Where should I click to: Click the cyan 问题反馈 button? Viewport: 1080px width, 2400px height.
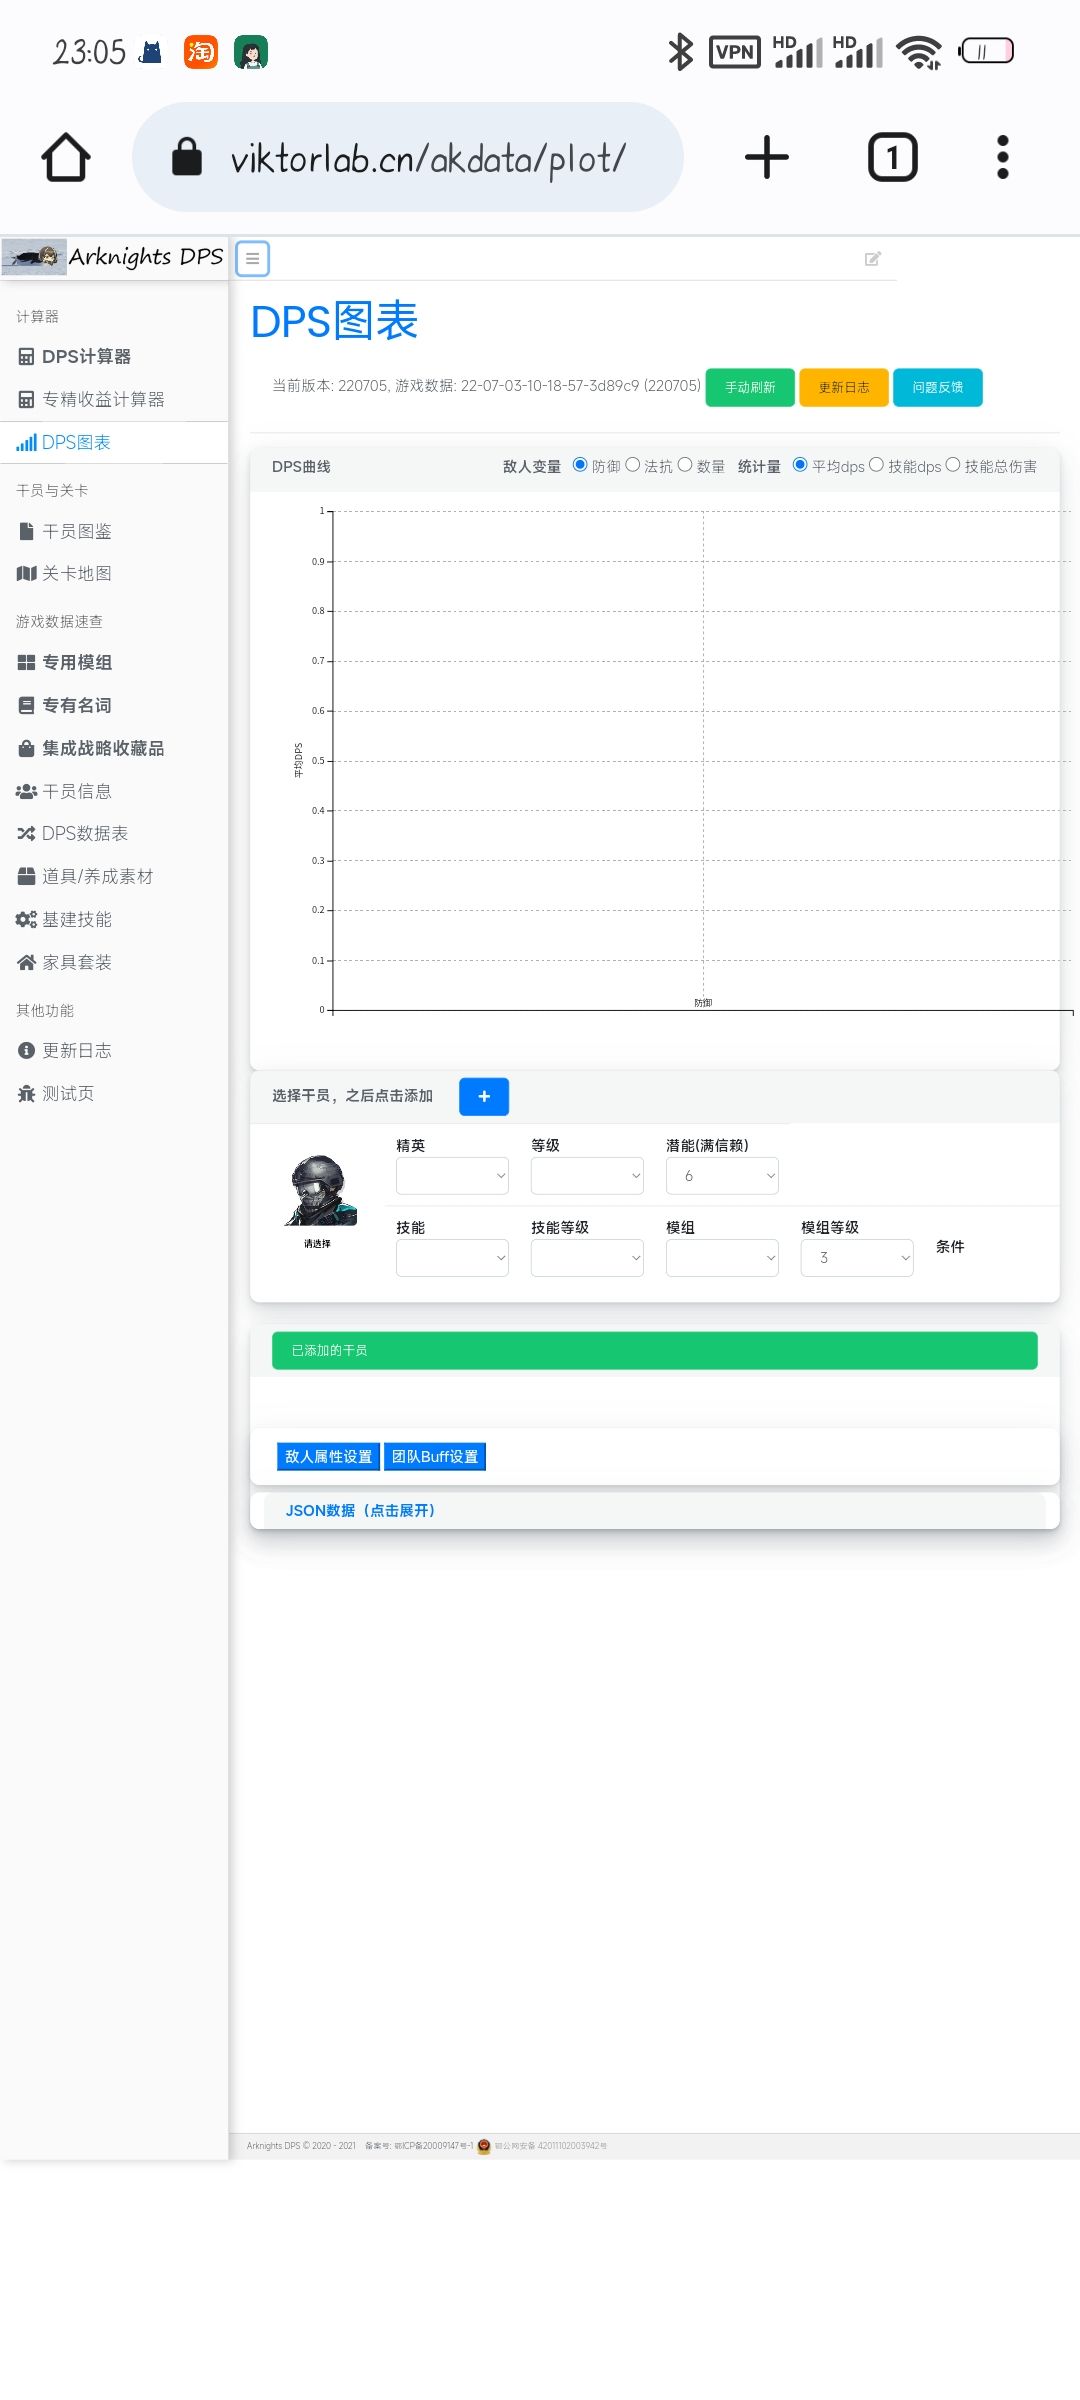[x=938, y=388]
